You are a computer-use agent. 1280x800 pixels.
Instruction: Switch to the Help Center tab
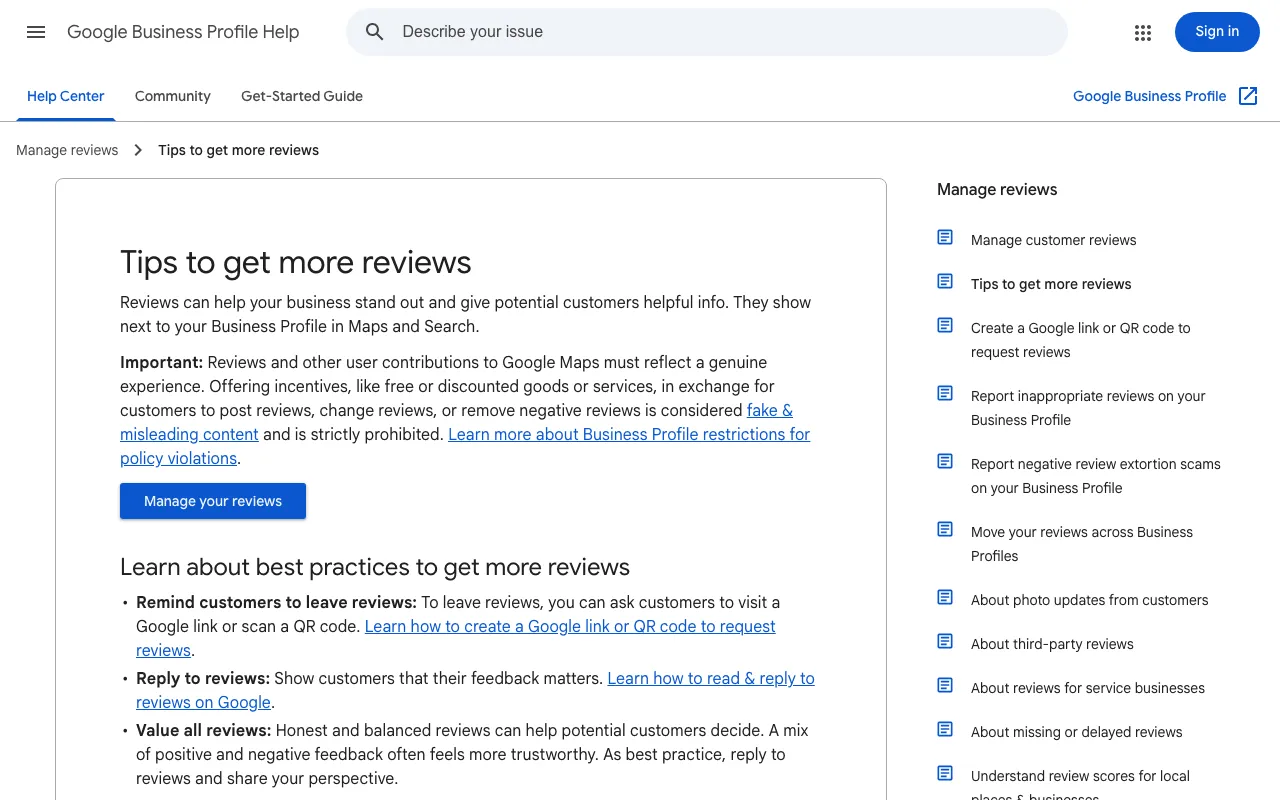(66, 96)
